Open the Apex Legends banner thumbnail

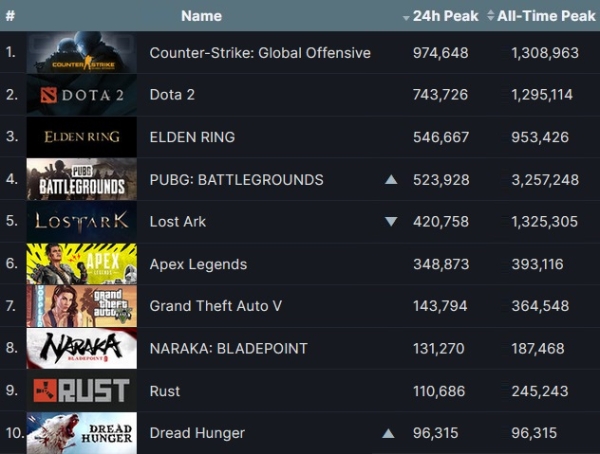click(82, 264)
